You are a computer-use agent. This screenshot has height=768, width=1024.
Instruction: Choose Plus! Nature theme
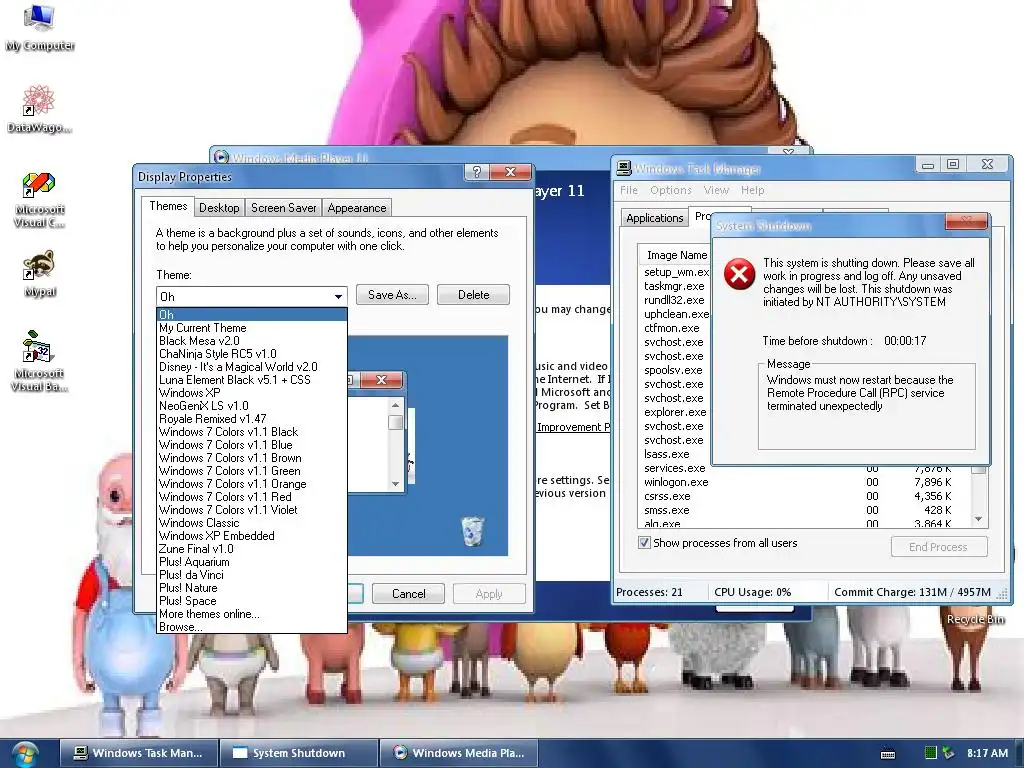(251, 588)
